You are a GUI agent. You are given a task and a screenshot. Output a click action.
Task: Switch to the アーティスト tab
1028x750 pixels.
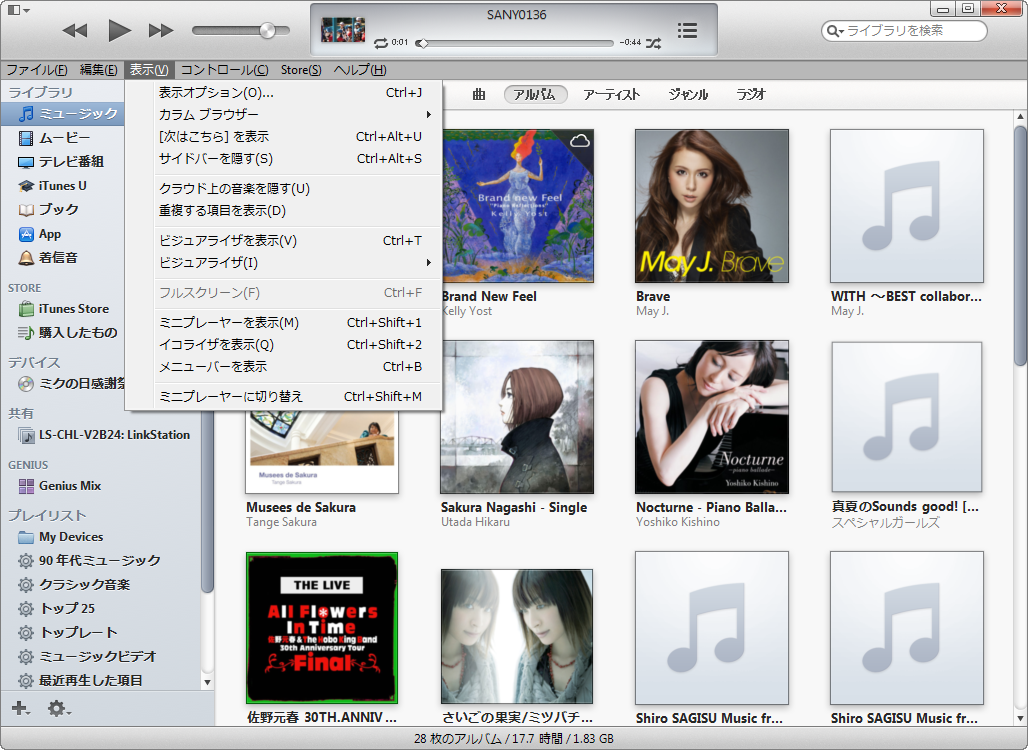click(x=612, y=94)
